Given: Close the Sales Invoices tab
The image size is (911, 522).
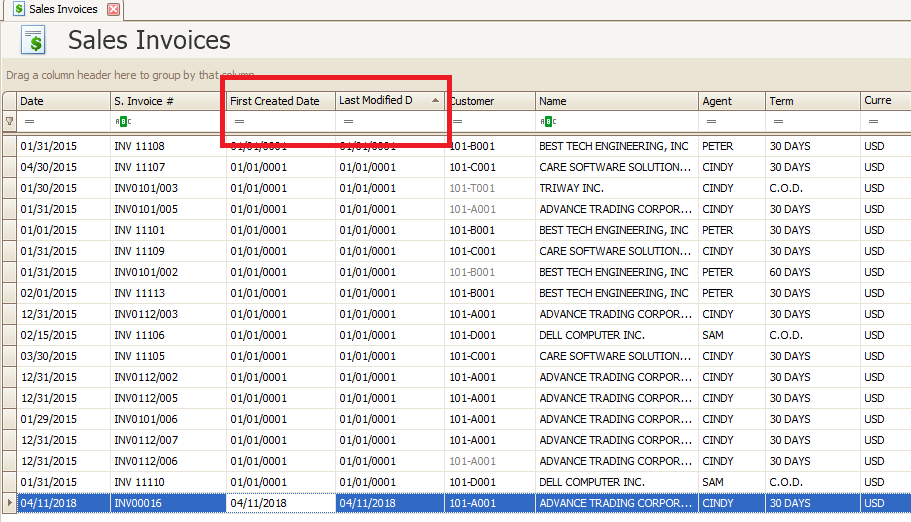Looking at the screenshot, I should pos(114,9).
